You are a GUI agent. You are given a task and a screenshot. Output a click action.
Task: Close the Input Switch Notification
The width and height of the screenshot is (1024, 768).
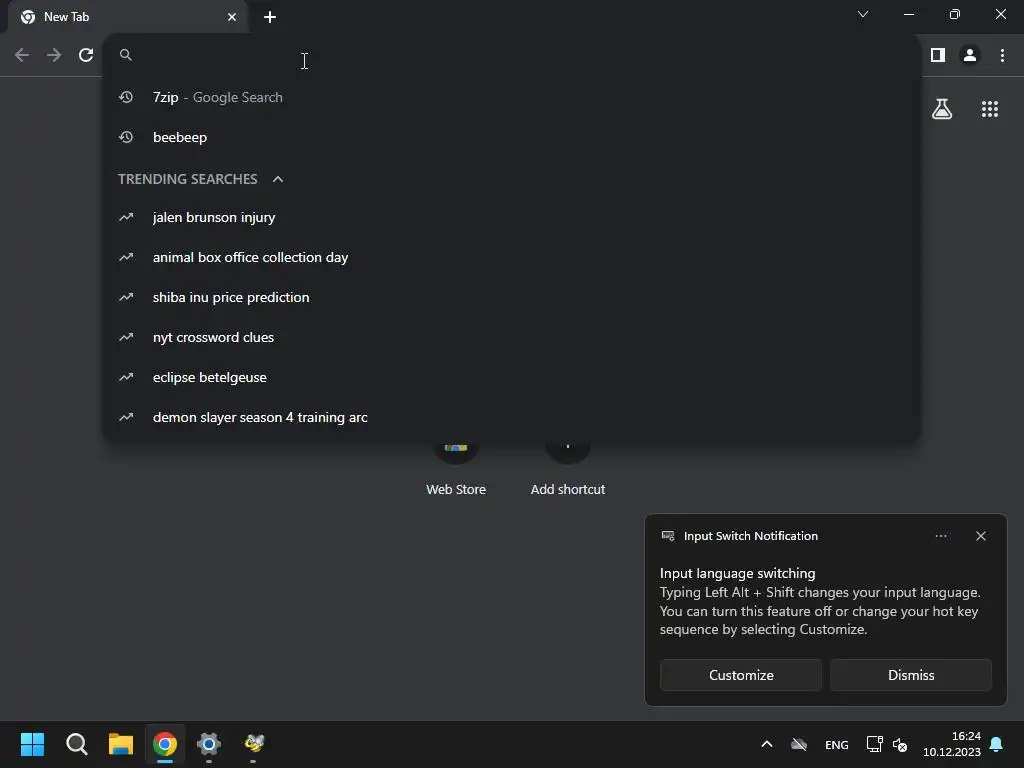[981, 536]
